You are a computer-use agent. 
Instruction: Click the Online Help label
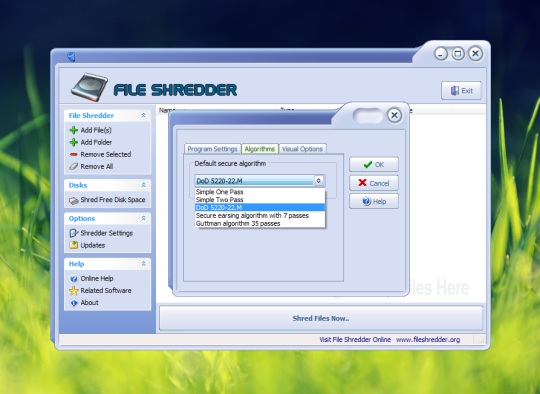97,279
